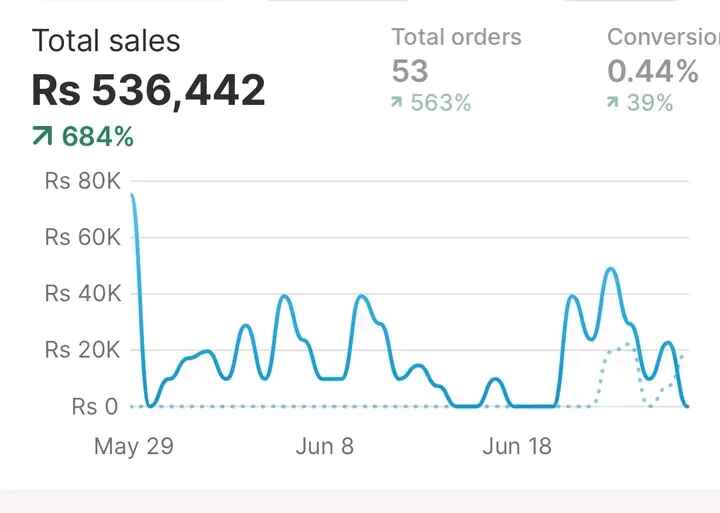720x513 pixels.
Task: Click the Rs 80K axis label
Action: click(82, 182)
